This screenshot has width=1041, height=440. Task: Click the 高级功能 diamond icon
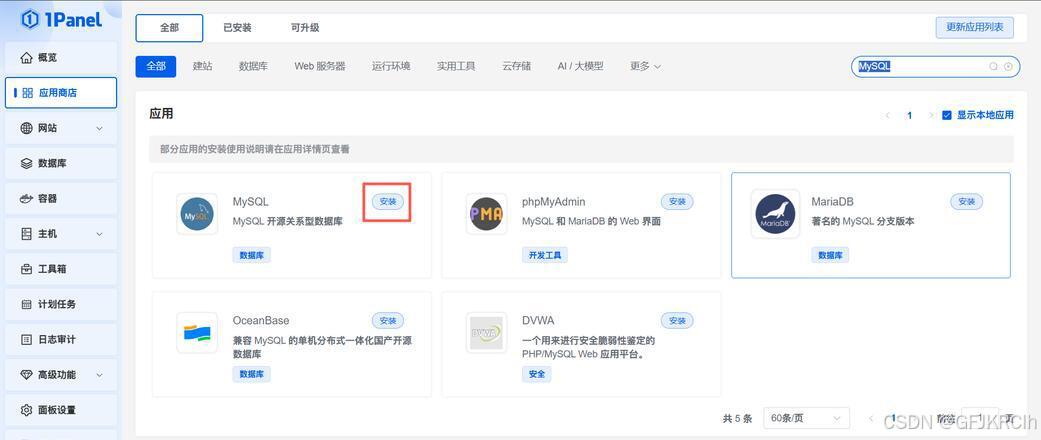pyautogui.click(x=27, y=374)
